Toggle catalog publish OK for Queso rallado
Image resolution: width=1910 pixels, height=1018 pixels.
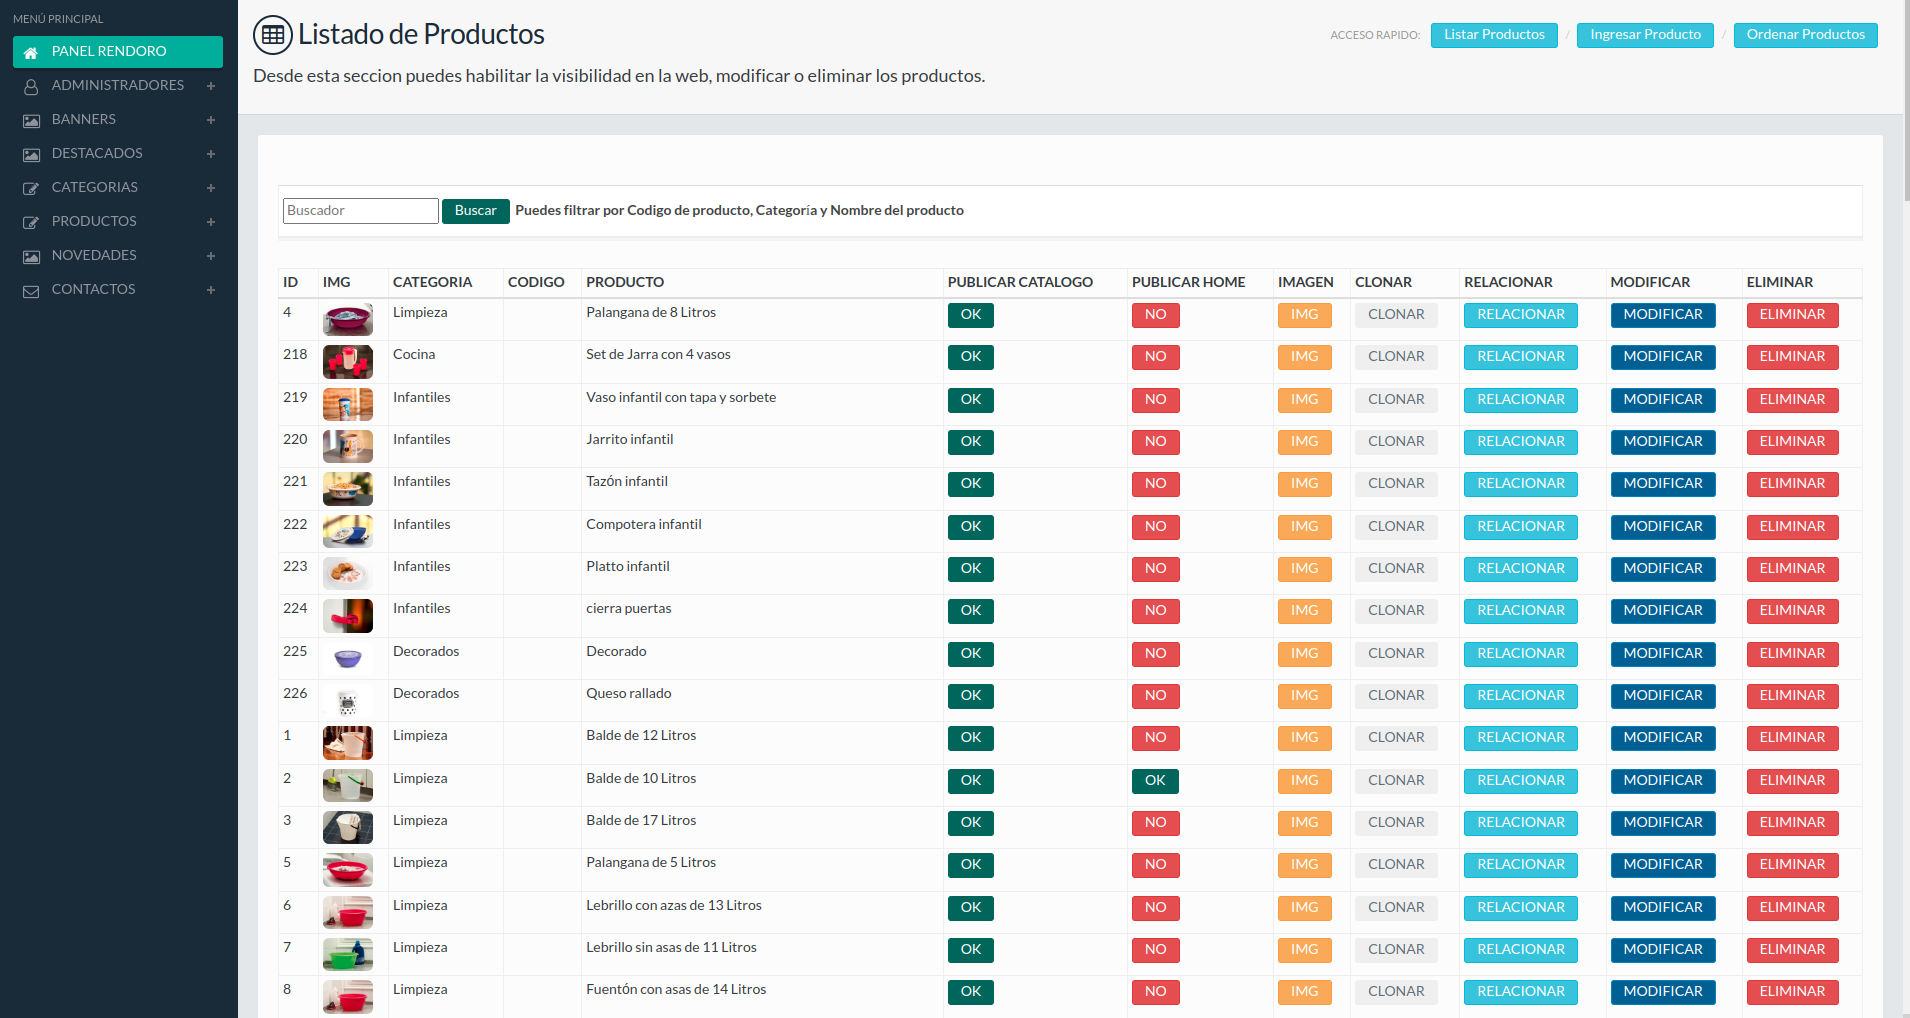click(970, 696)
